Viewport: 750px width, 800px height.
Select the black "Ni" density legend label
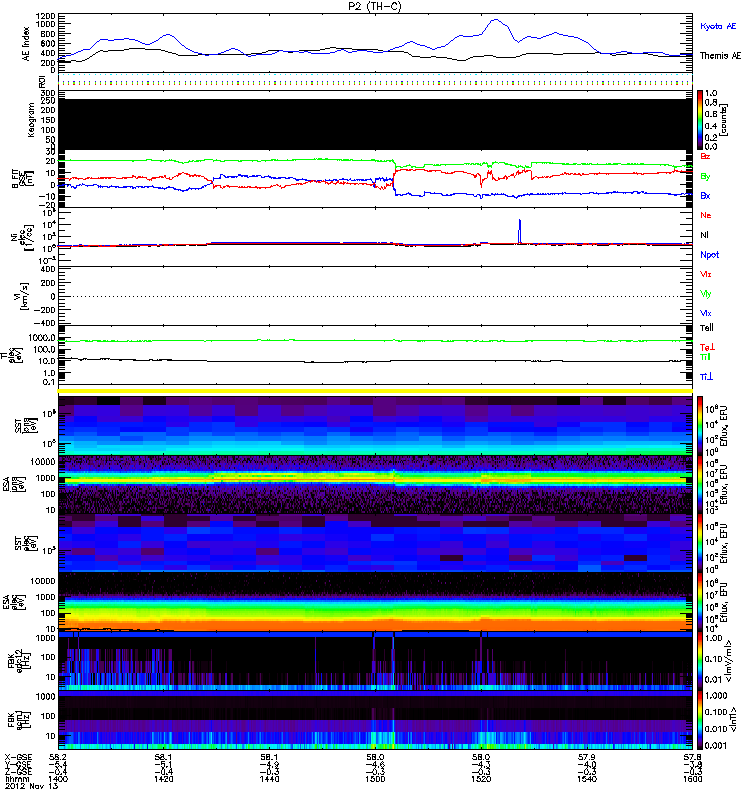(x=705, y=235)
